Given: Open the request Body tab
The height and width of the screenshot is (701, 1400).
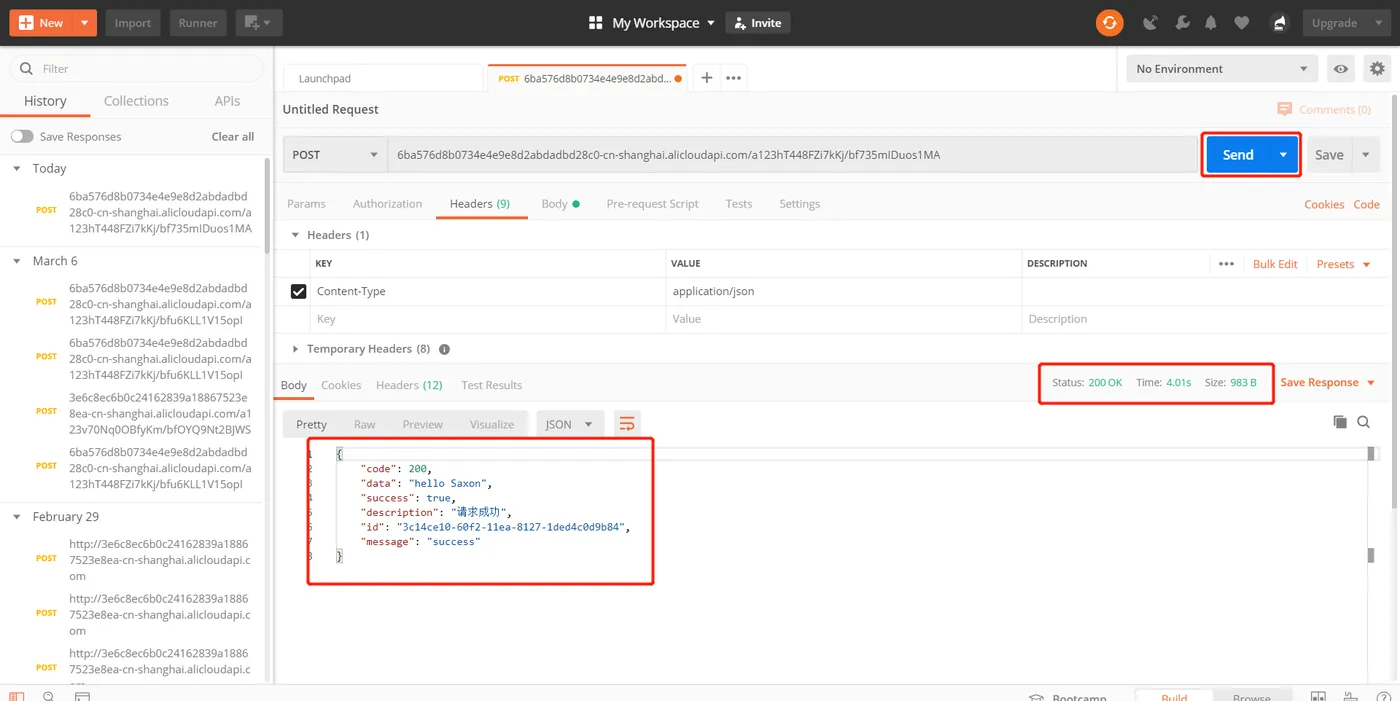Looking at the screenshot, I should [560, 204].
